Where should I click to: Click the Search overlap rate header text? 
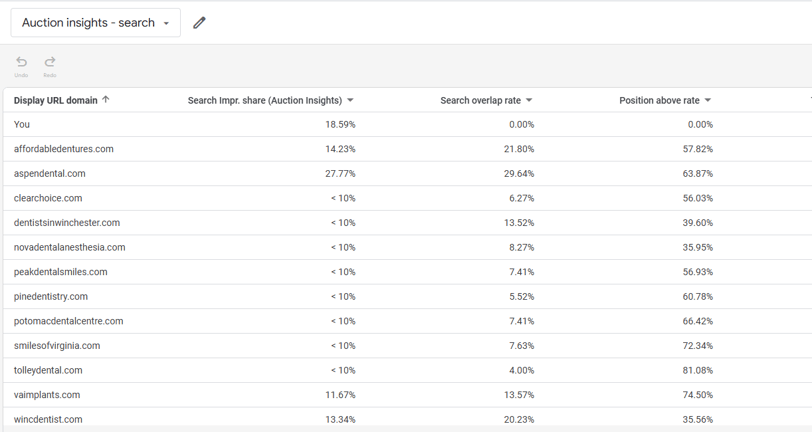pyautogui.click(x=481, y=100)
